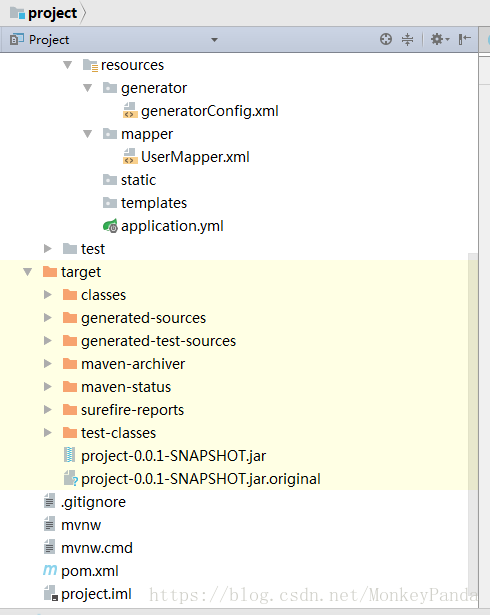Image resolution: width=490 pixels, height=615 pixels.
Task: Expand the generated-test-sources folder
Action: pyautogui.click(x=47, y=341)
